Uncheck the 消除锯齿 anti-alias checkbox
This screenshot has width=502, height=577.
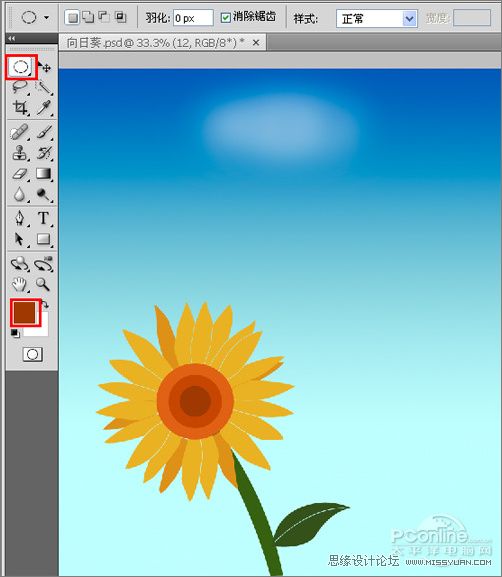tap(225, 18)
